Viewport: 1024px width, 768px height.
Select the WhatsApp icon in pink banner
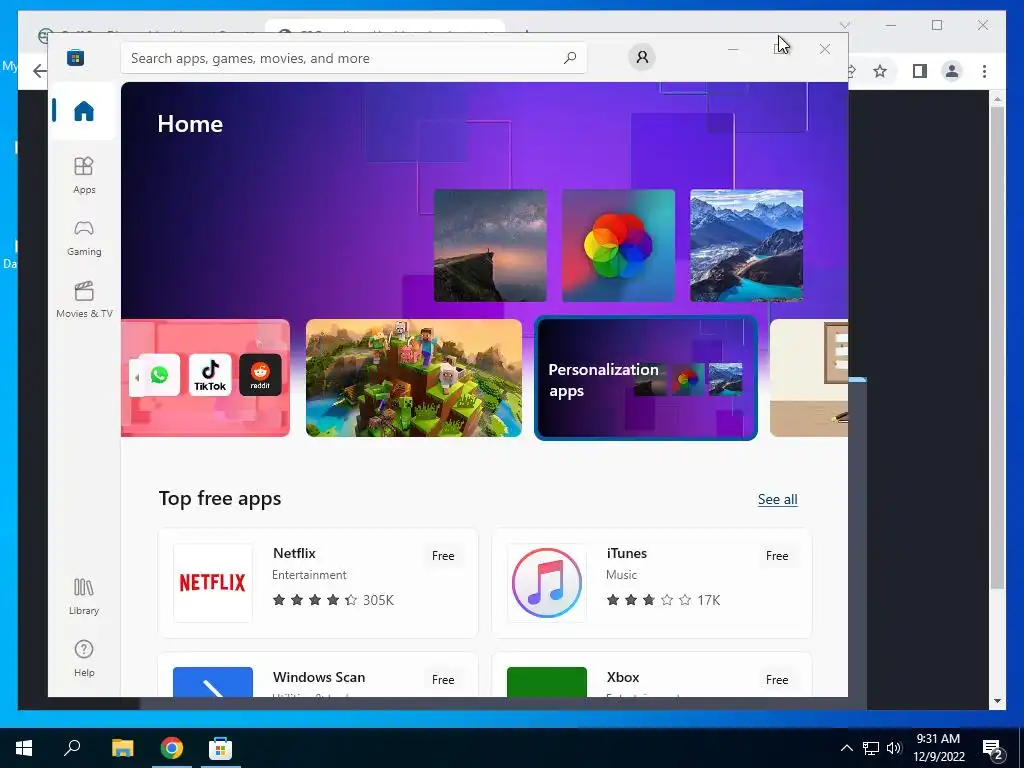[x=159, y=375]
